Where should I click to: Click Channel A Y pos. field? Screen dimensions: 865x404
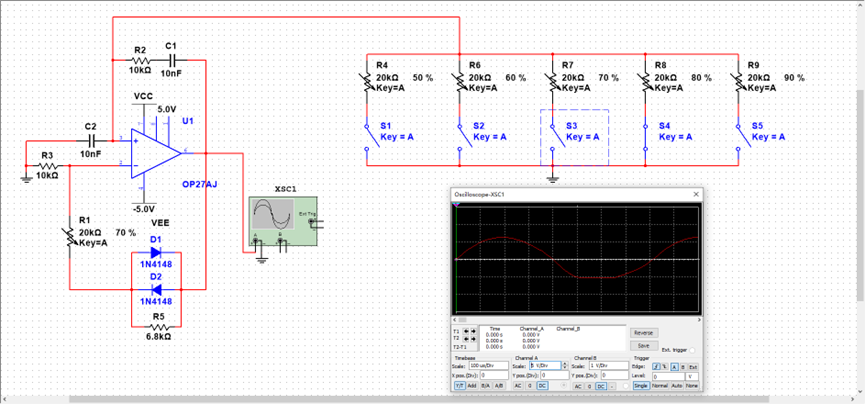pos(555,375)
